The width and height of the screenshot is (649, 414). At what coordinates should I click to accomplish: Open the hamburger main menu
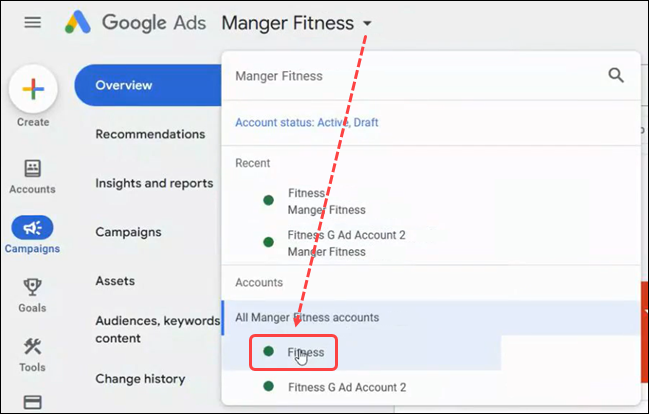click(33, 22)
